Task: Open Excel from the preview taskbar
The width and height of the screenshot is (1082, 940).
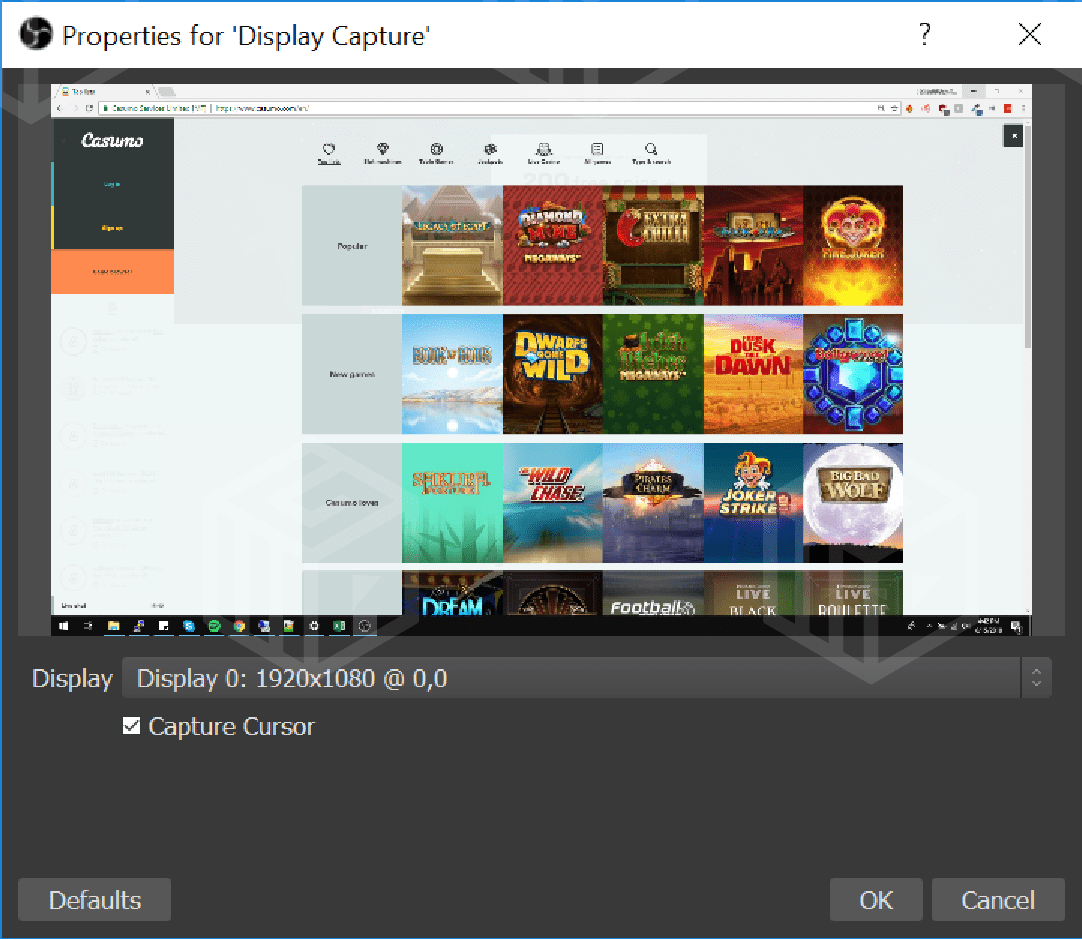Action: click(x=339, y=626)
